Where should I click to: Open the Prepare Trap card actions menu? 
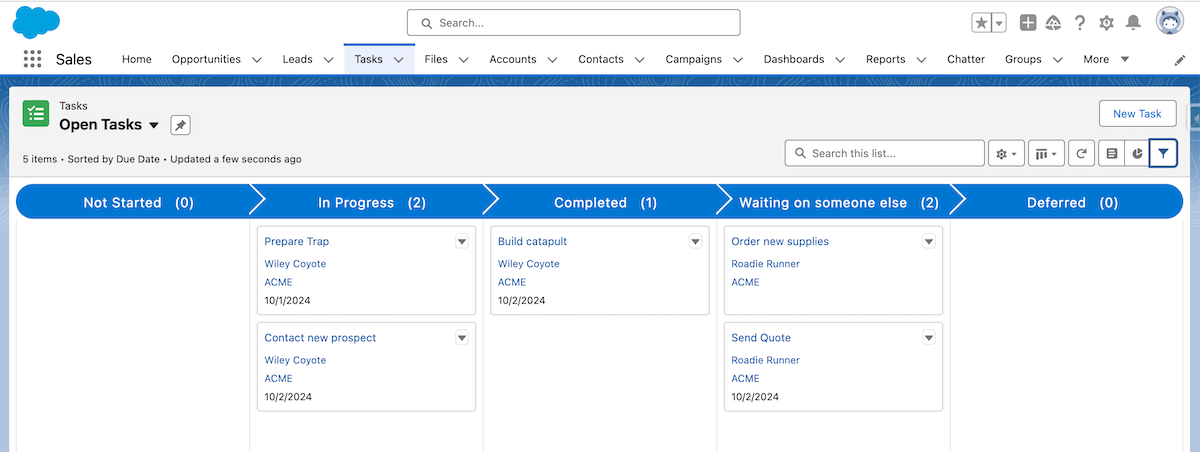[x=462, y=241]
